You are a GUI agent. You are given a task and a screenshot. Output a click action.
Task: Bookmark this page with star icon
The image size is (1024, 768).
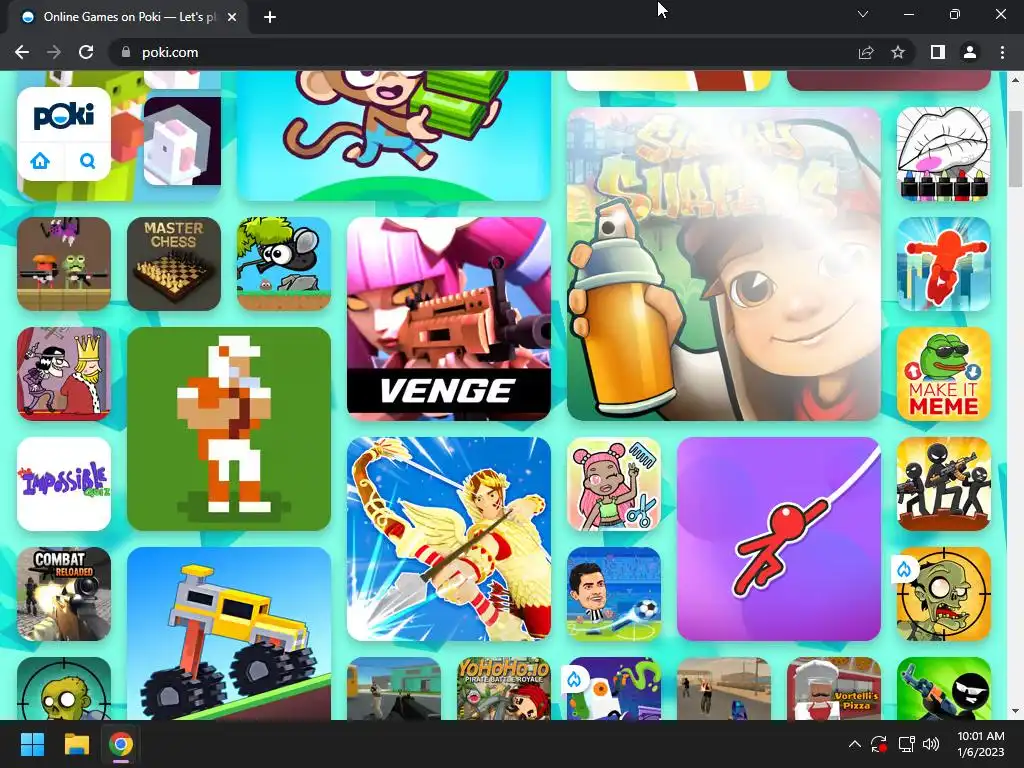click(x=898, y=52)
